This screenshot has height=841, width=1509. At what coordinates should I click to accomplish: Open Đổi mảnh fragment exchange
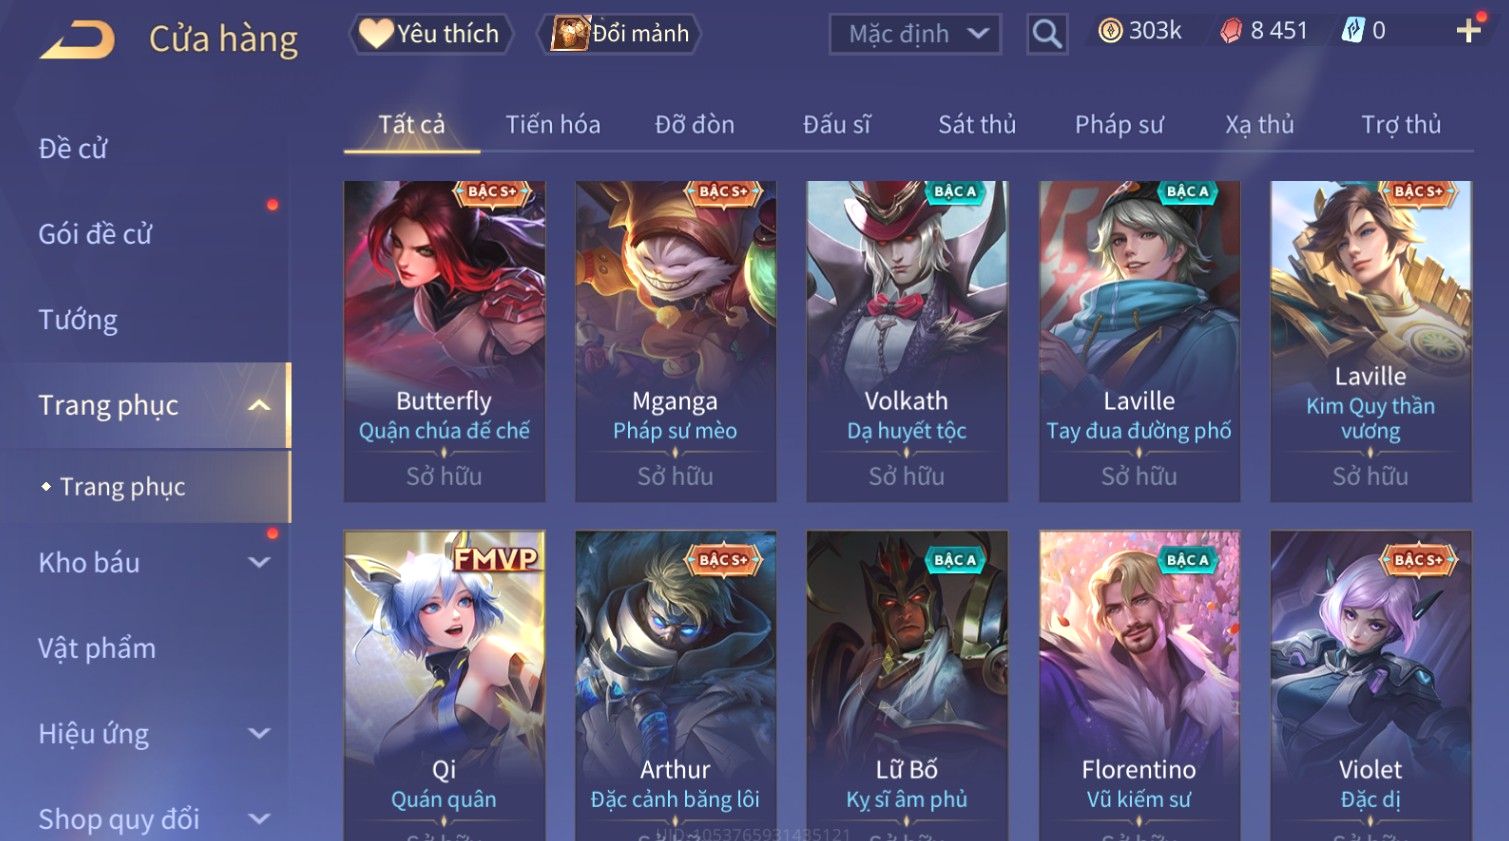tap(619, 34)
